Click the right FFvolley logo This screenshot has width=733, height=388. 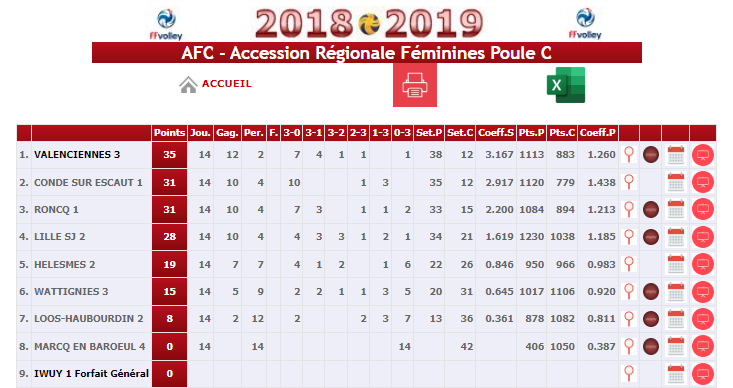585,23
